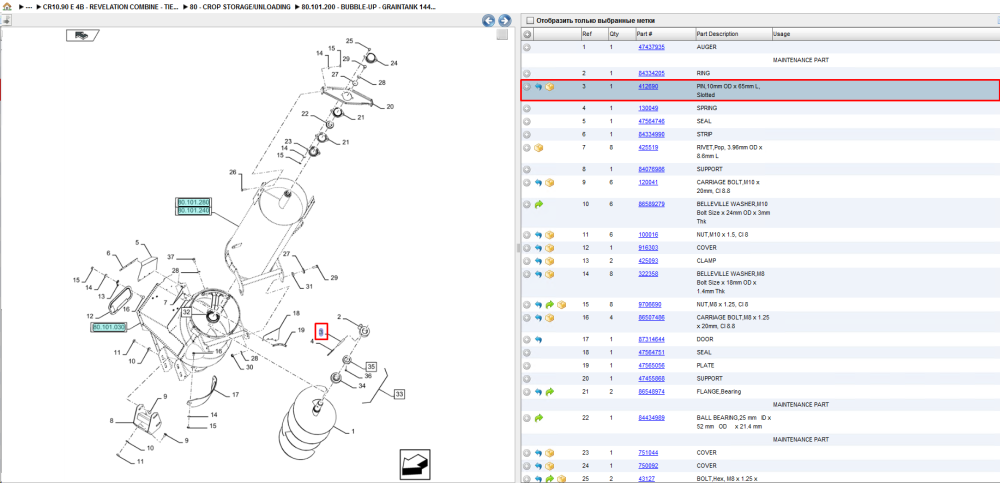The image size is (1000, 483).
Task: Click box icon in BELLEVILLE WASHER M8 row
Action: tap(549, 274)
